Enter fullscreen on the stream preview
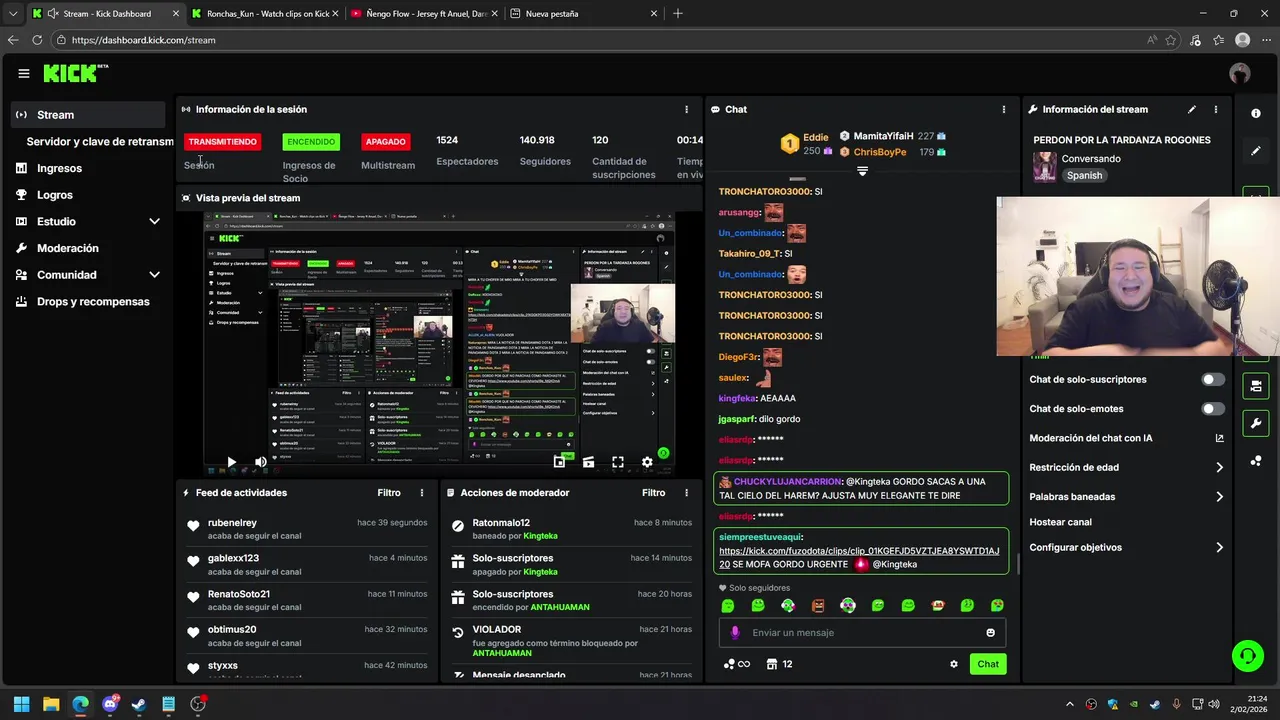1280x720 pixels. pos(618,462)
